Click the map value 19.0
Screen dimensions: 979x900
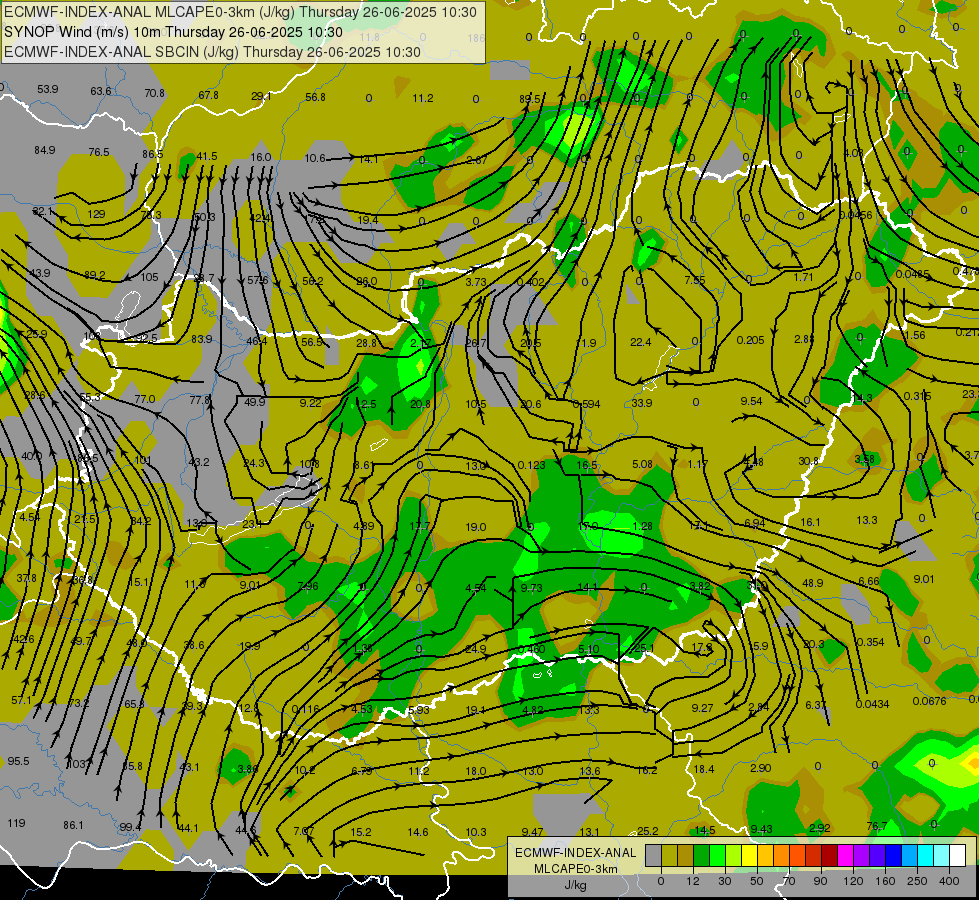coord(476,528)
